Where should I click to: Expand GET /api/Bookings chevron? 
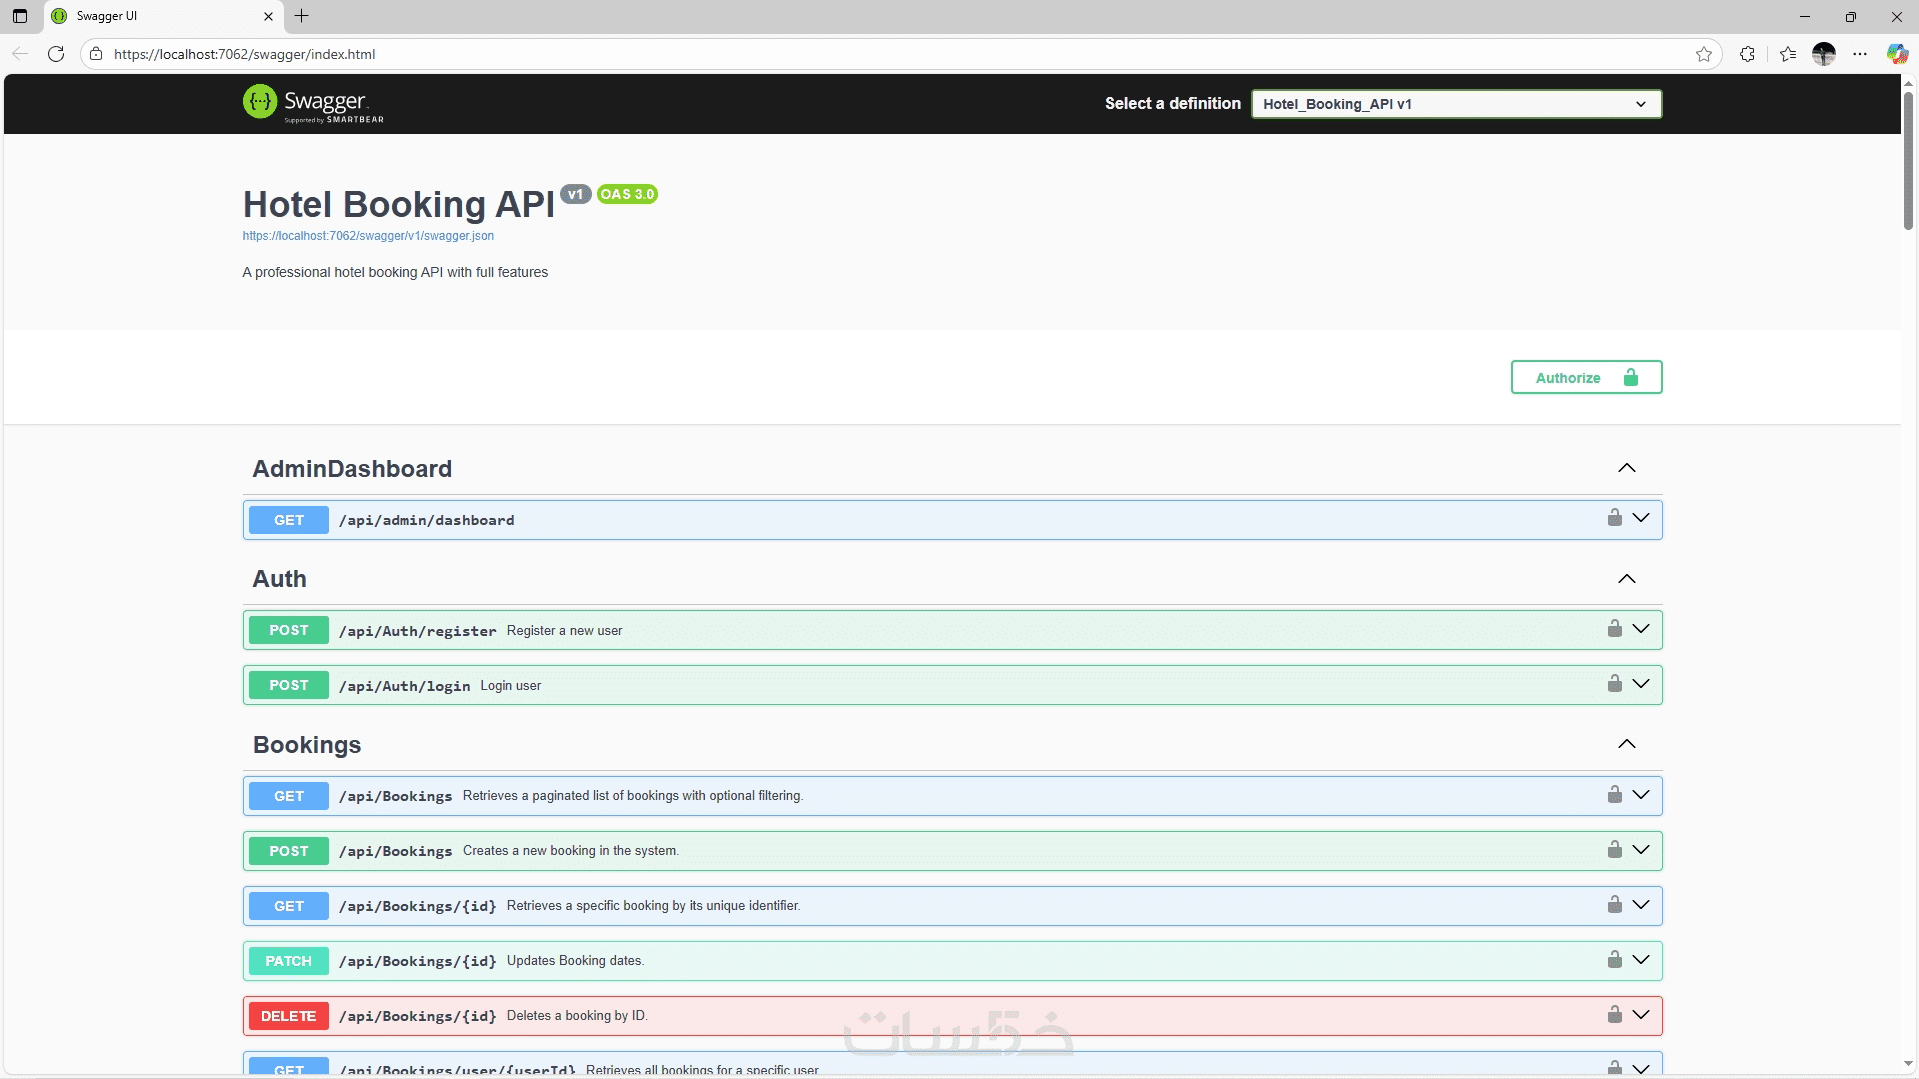click(1641, 795)
